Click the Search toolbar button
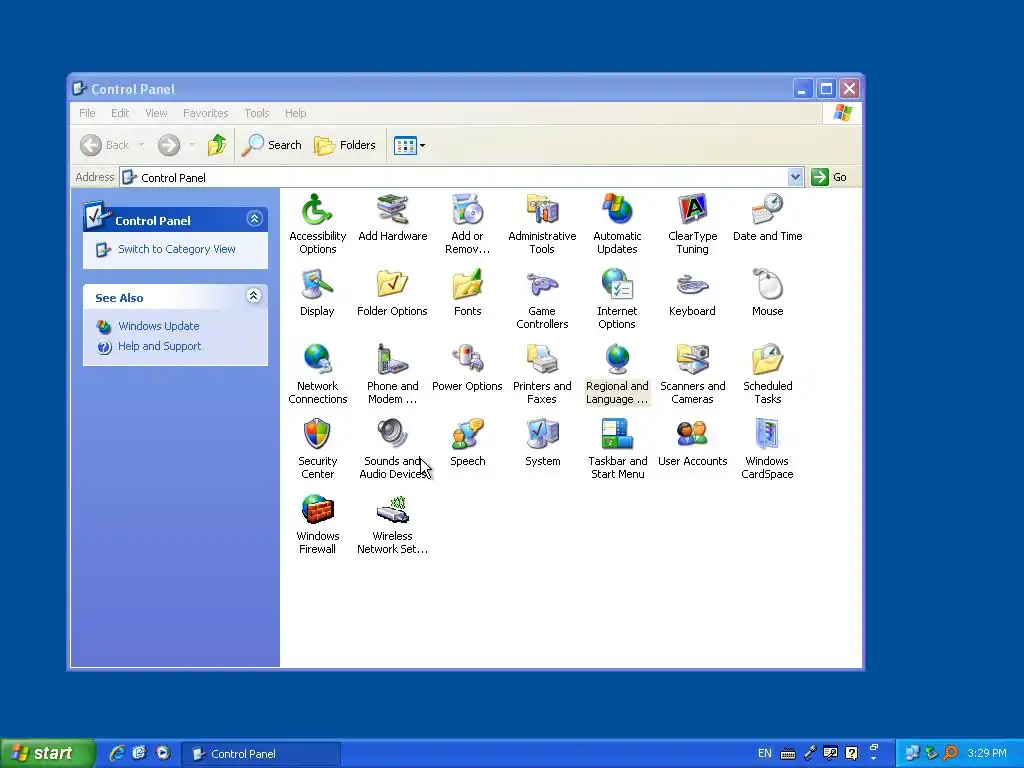 tap(272, 145)
